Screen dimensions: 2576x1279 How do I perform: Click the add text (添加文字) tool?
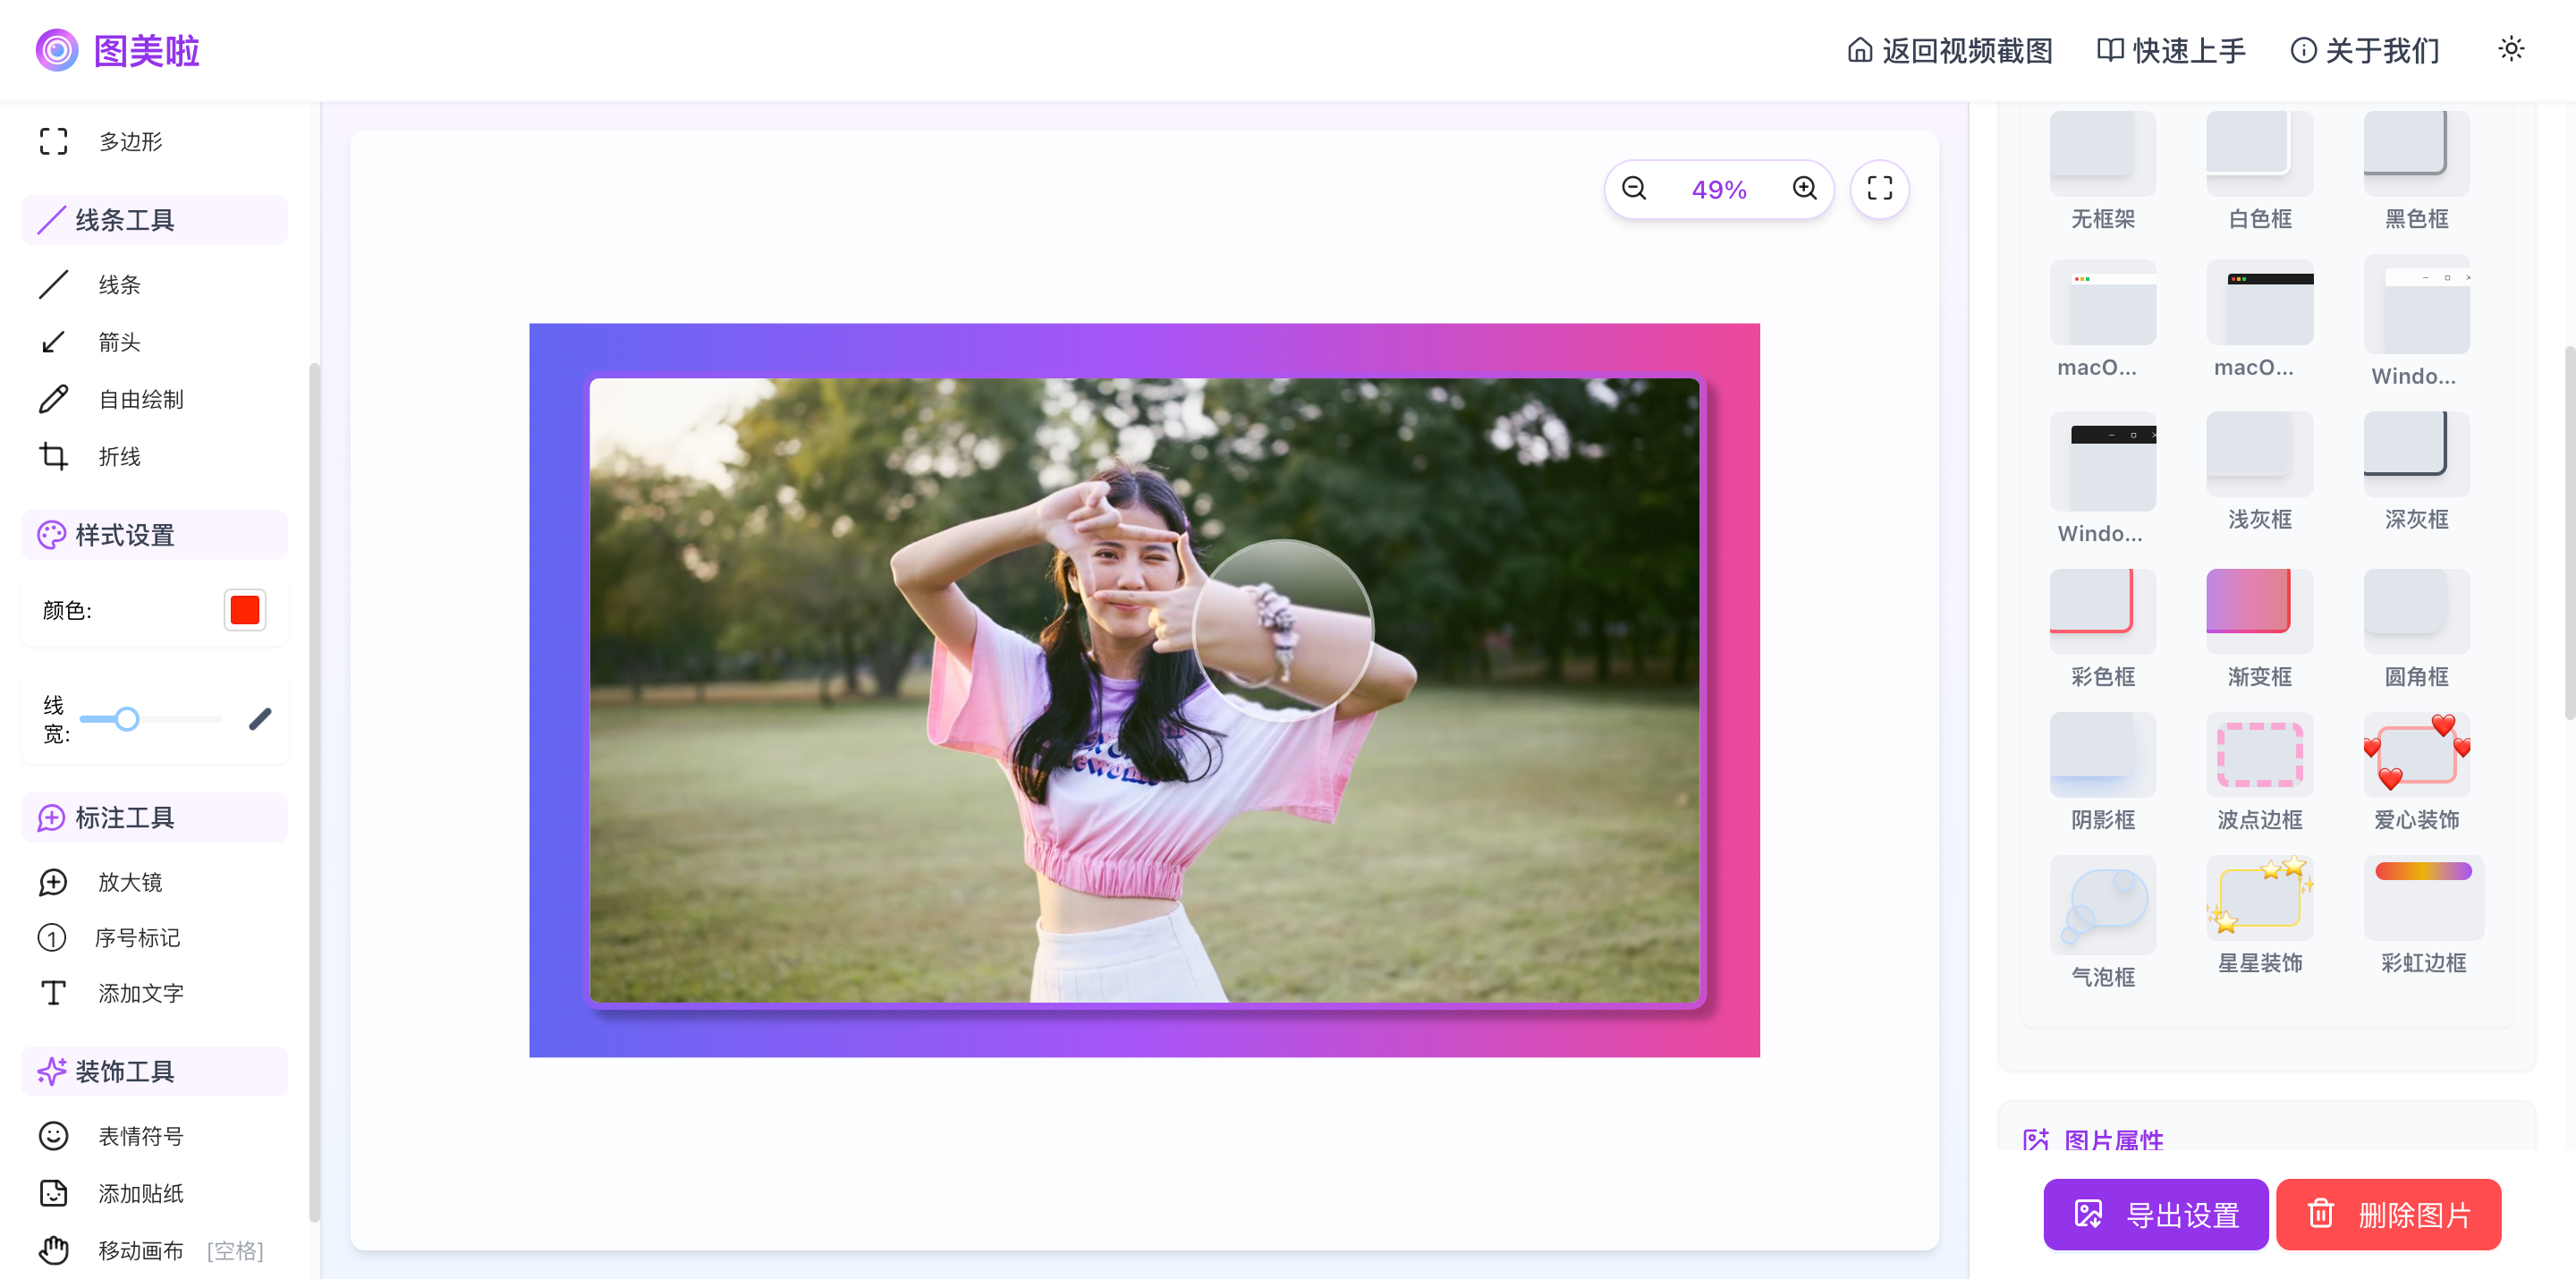click(140, 993)
